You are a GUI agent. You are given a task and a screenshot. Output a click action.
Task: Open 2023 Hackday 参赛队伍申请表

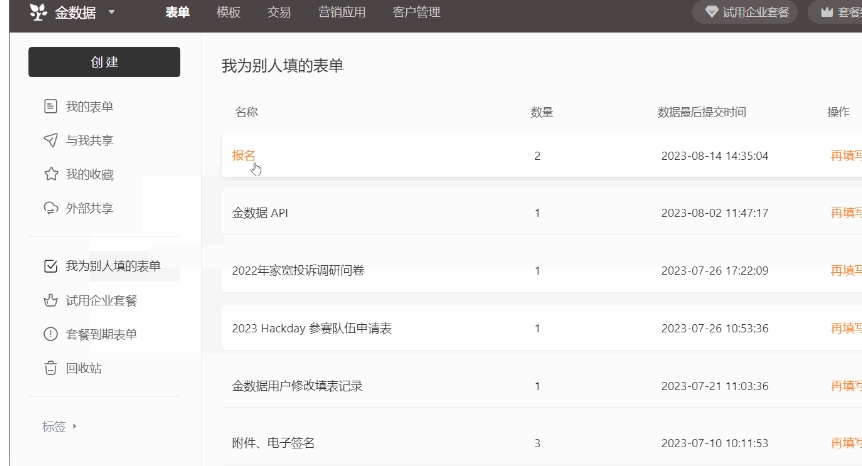click(x=312, y=328)
